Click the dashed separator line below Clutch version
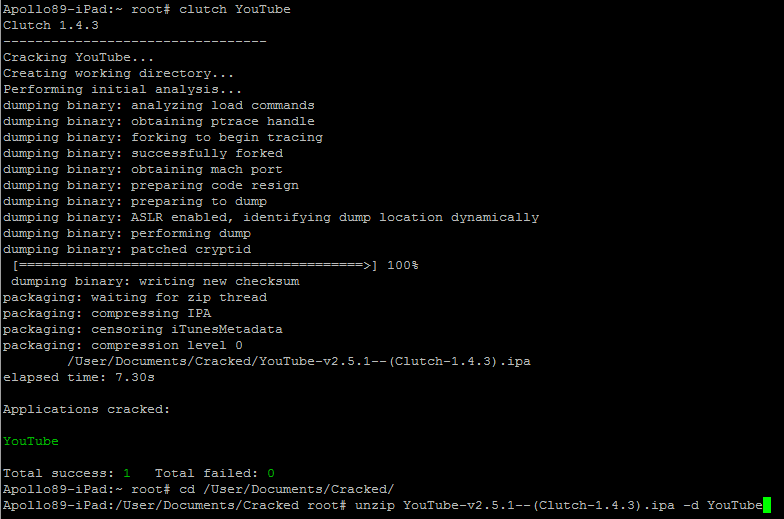This screenshot has width=784, height=519. click(135, 41)
